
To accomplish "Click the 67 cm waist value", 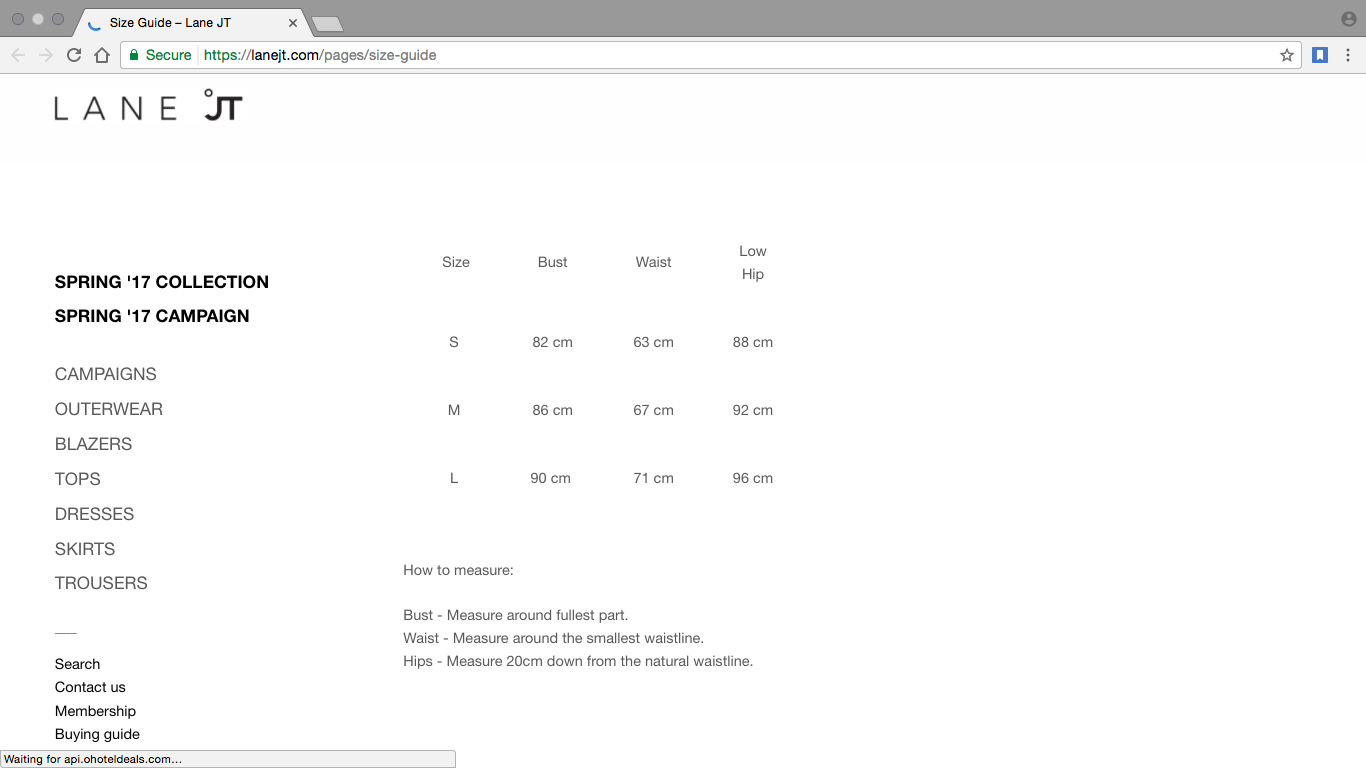I will pyautogui.click(x=654, y=410).
